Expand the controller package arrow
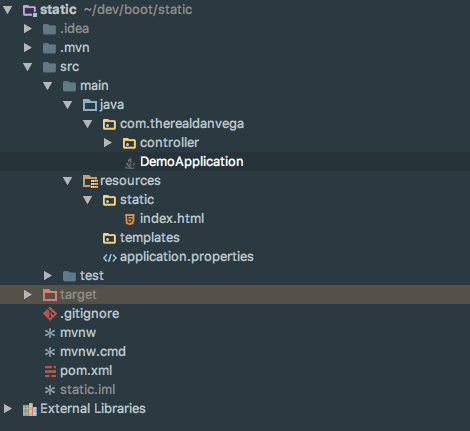This screenshot has width=470, height=431. [x=108, y=143]
